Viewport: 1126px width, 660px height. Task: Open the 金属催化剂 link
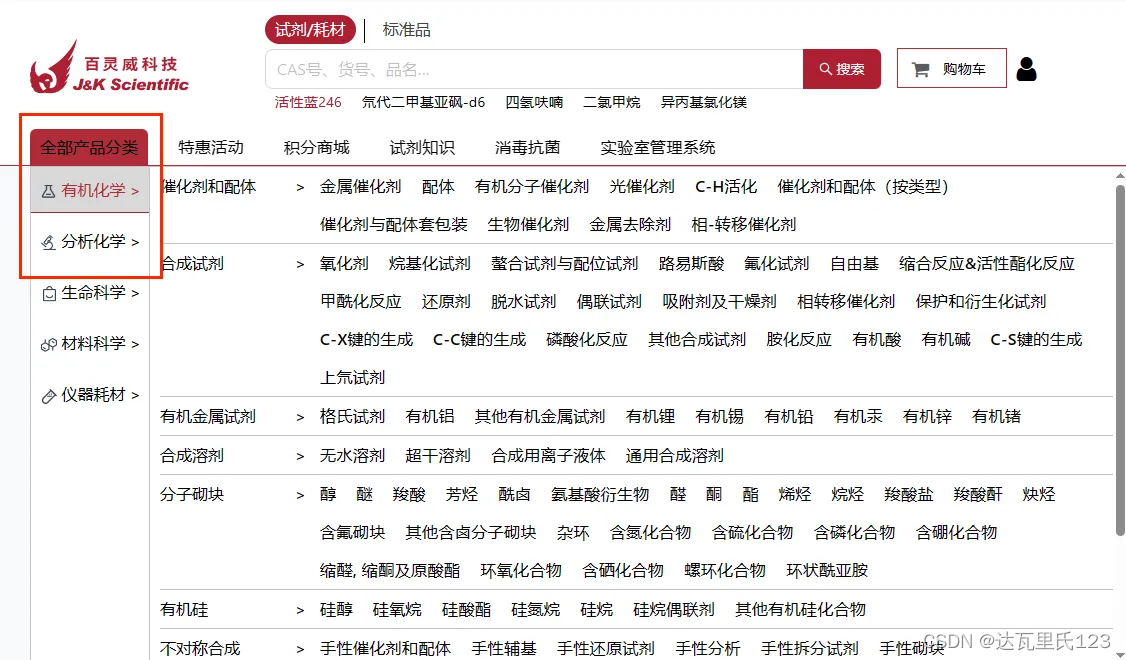coord(360,187)
